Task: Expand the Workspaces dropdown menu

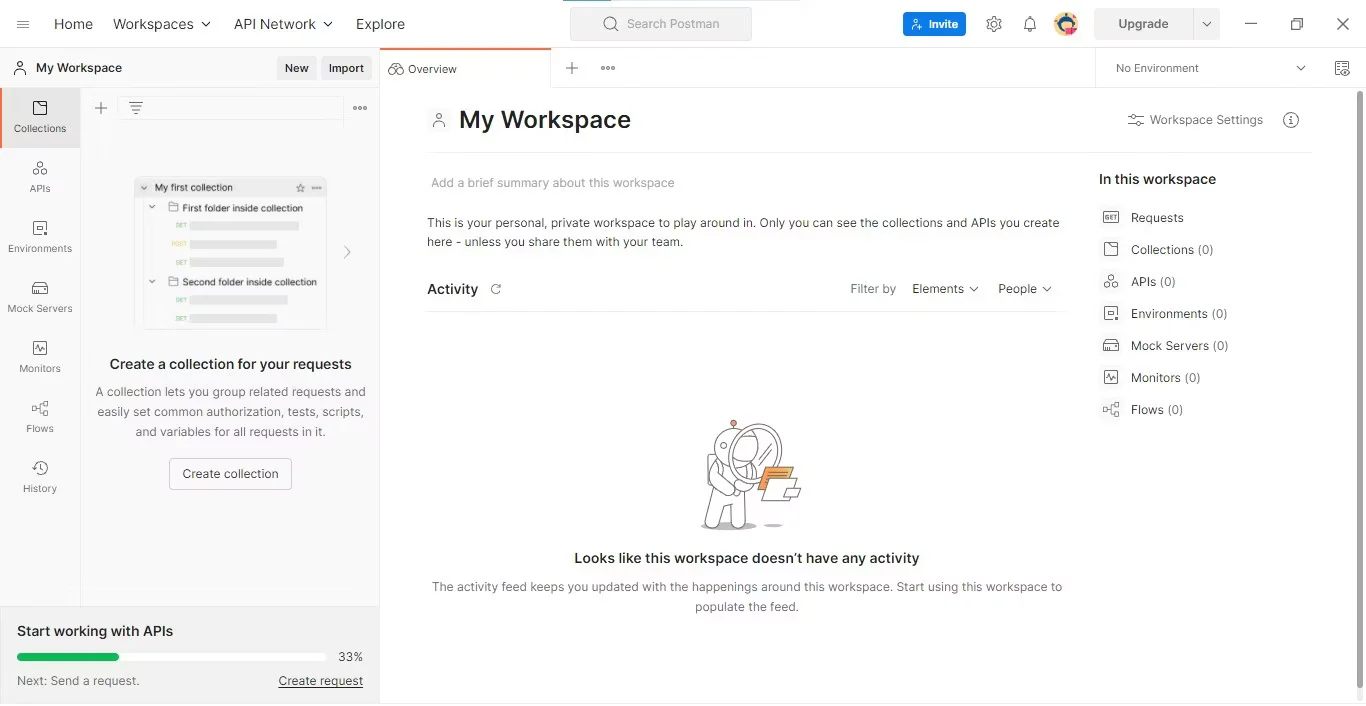Action: pos(162,24)
